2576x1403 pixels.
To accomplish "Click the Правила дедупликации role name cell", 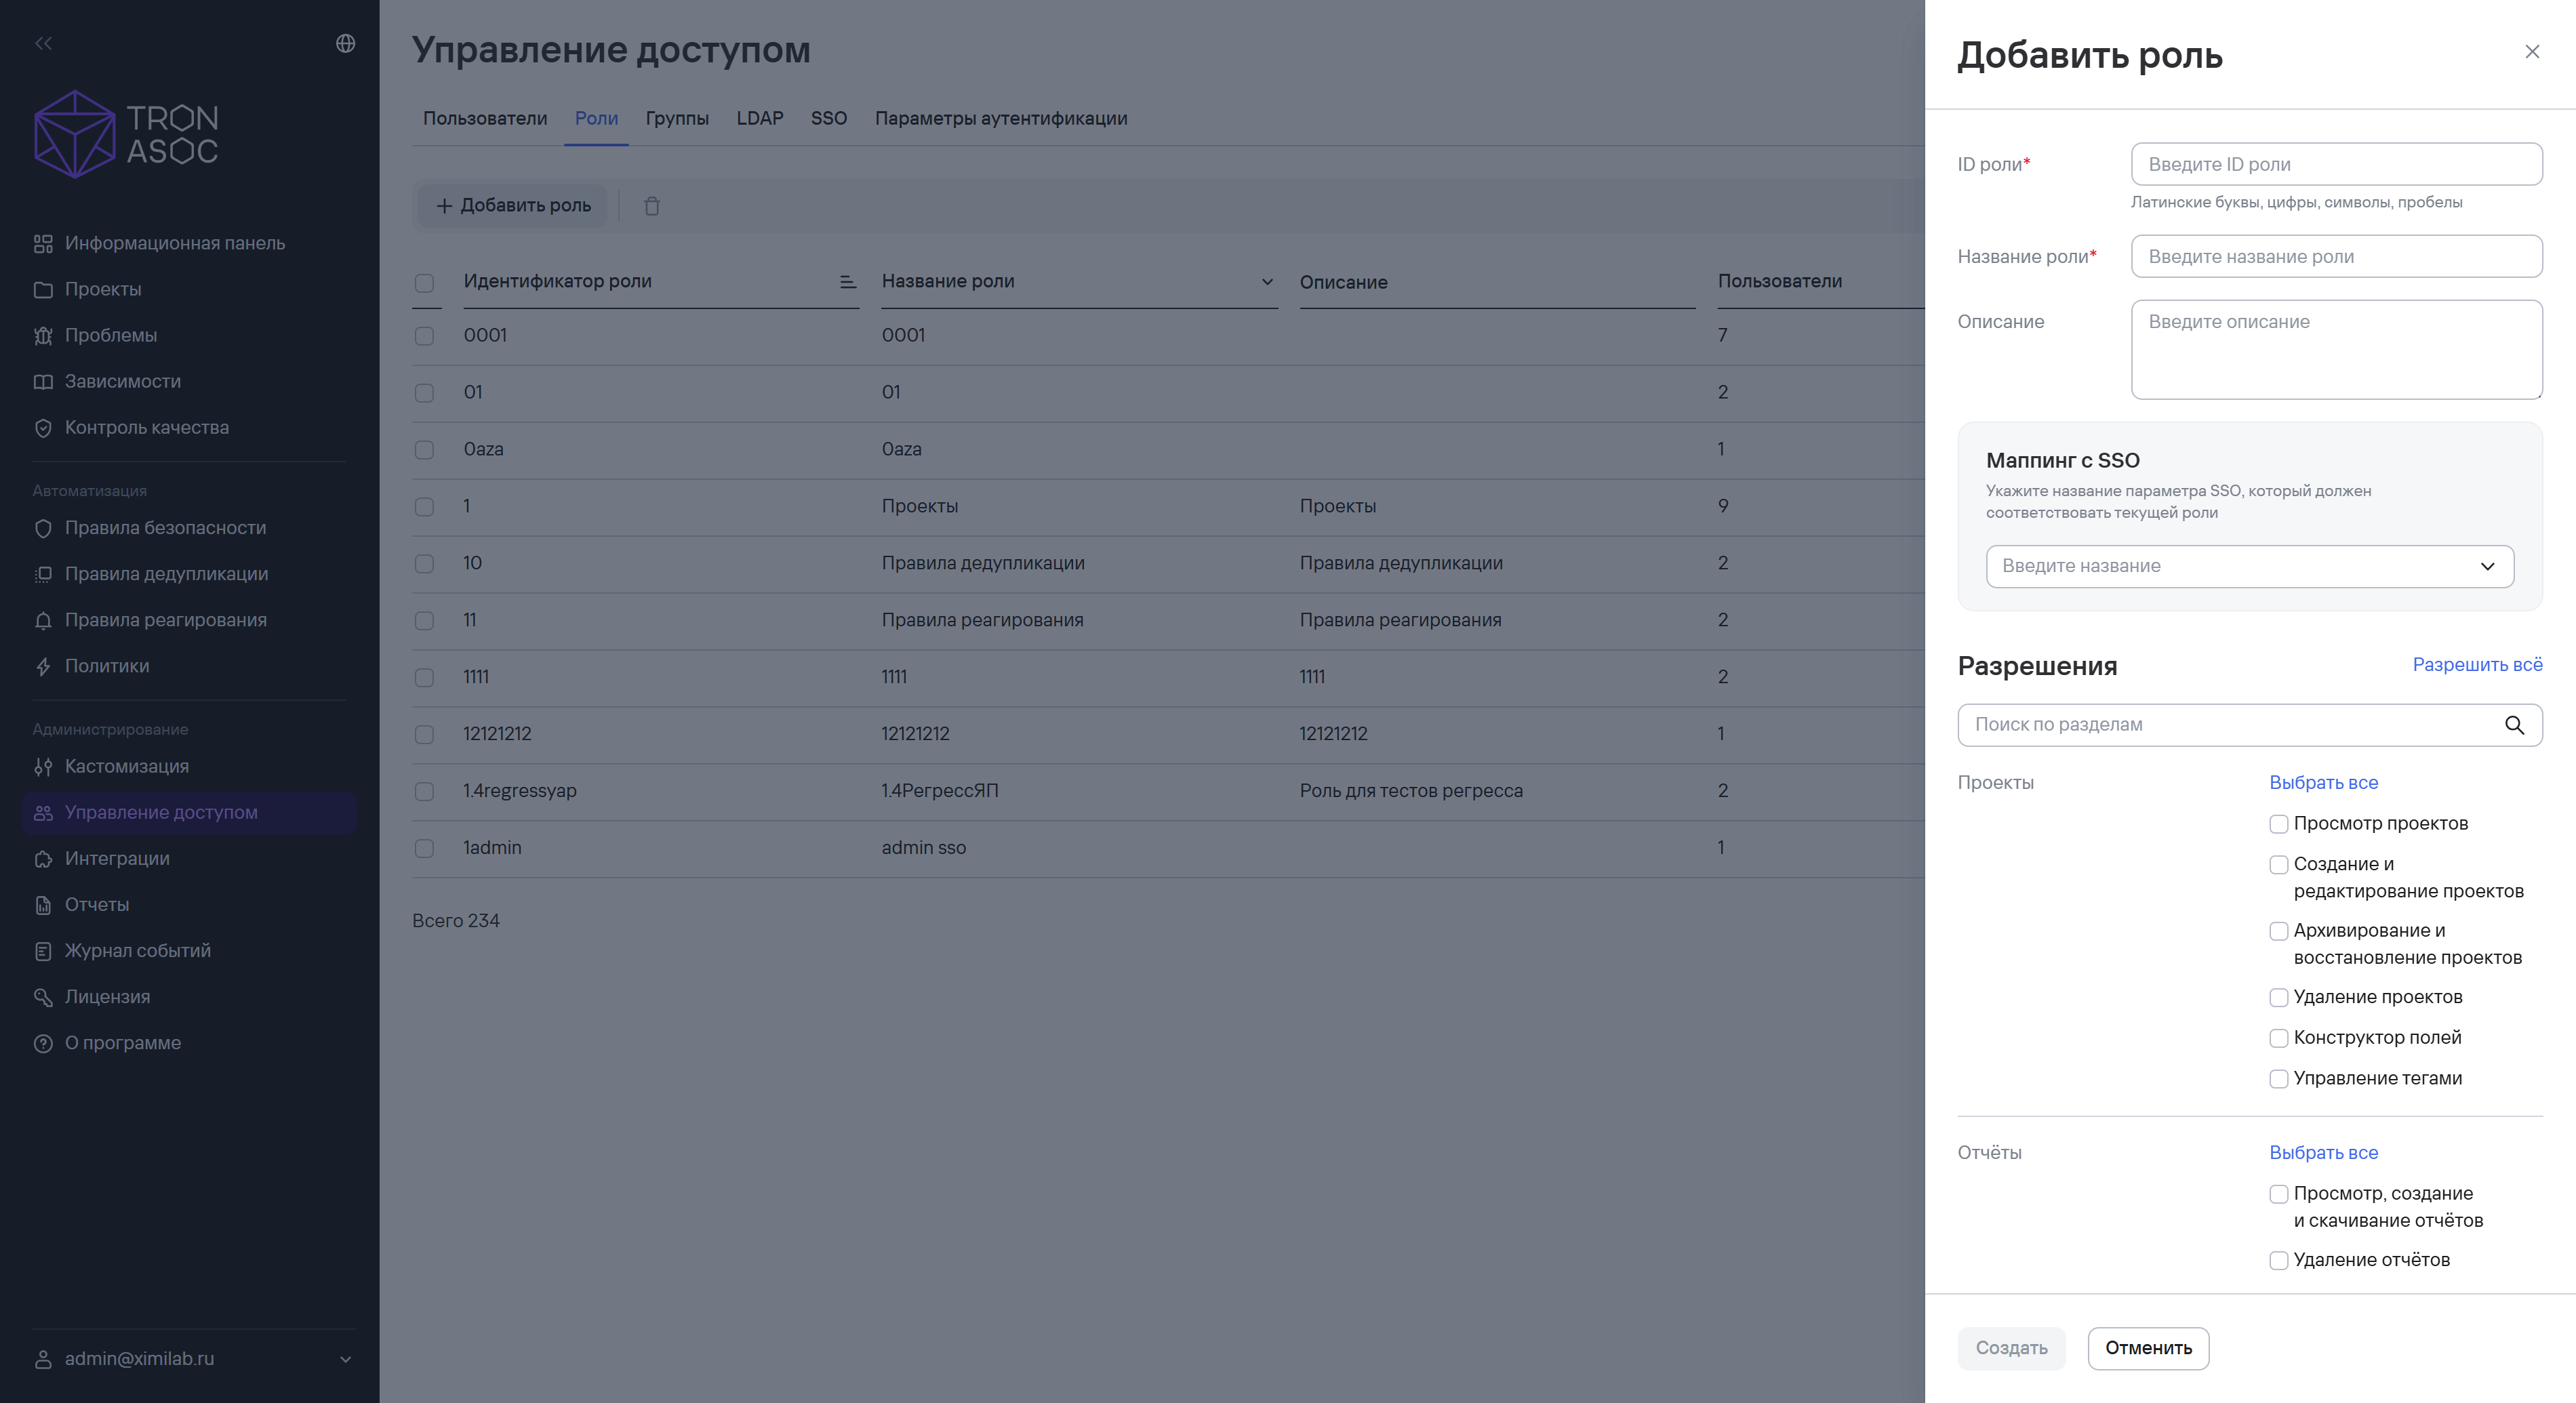I will click(983, 563).
